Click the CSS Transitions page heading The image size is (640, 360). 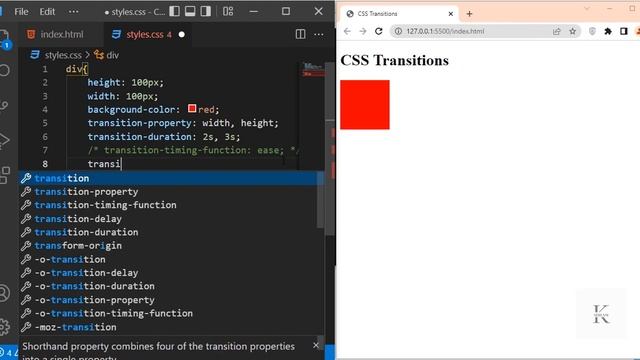[394, 60]
